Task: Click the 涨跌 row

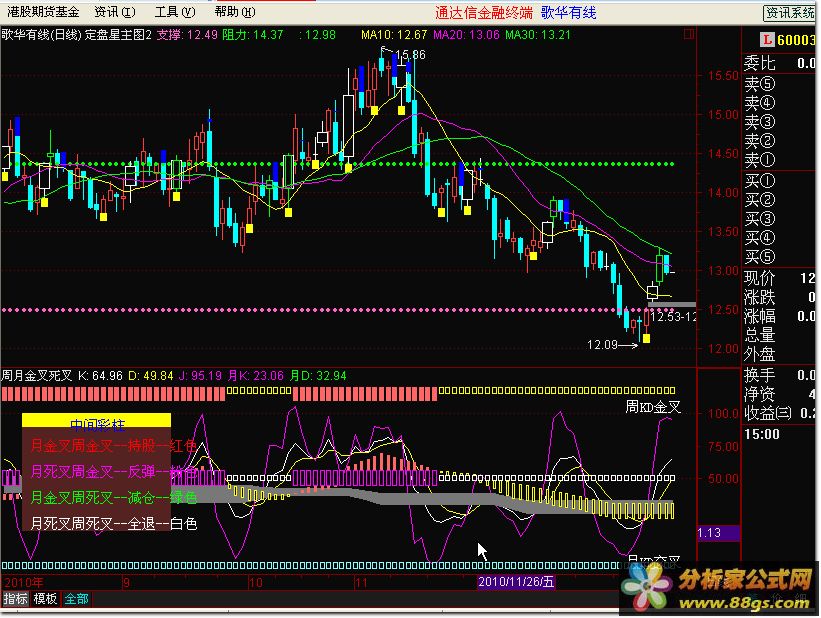Action: click(779, 297)
